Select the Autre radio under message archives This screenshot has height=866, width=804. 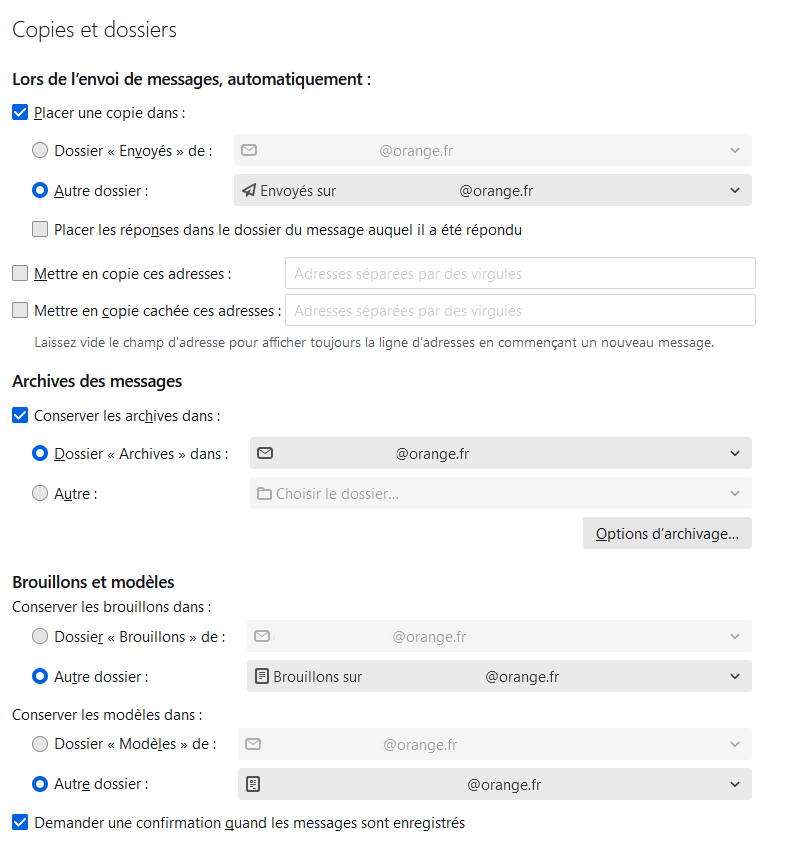[40, 493]
